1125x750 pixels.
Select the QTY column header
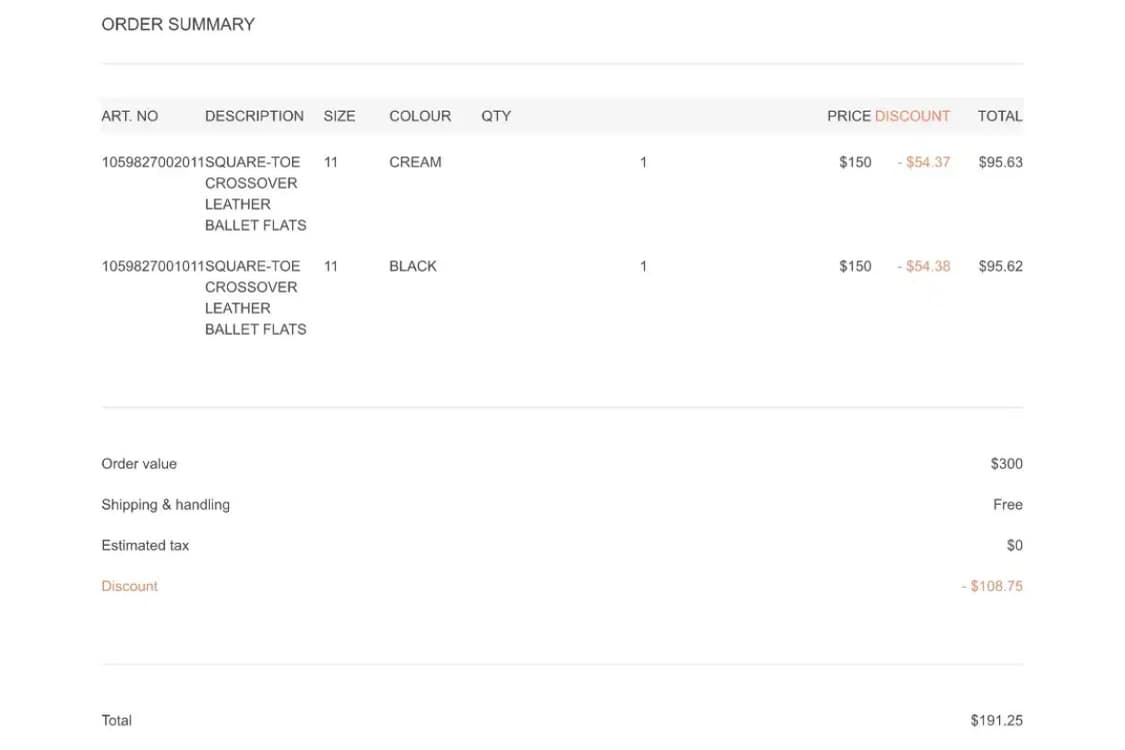(x=496, y=116)
